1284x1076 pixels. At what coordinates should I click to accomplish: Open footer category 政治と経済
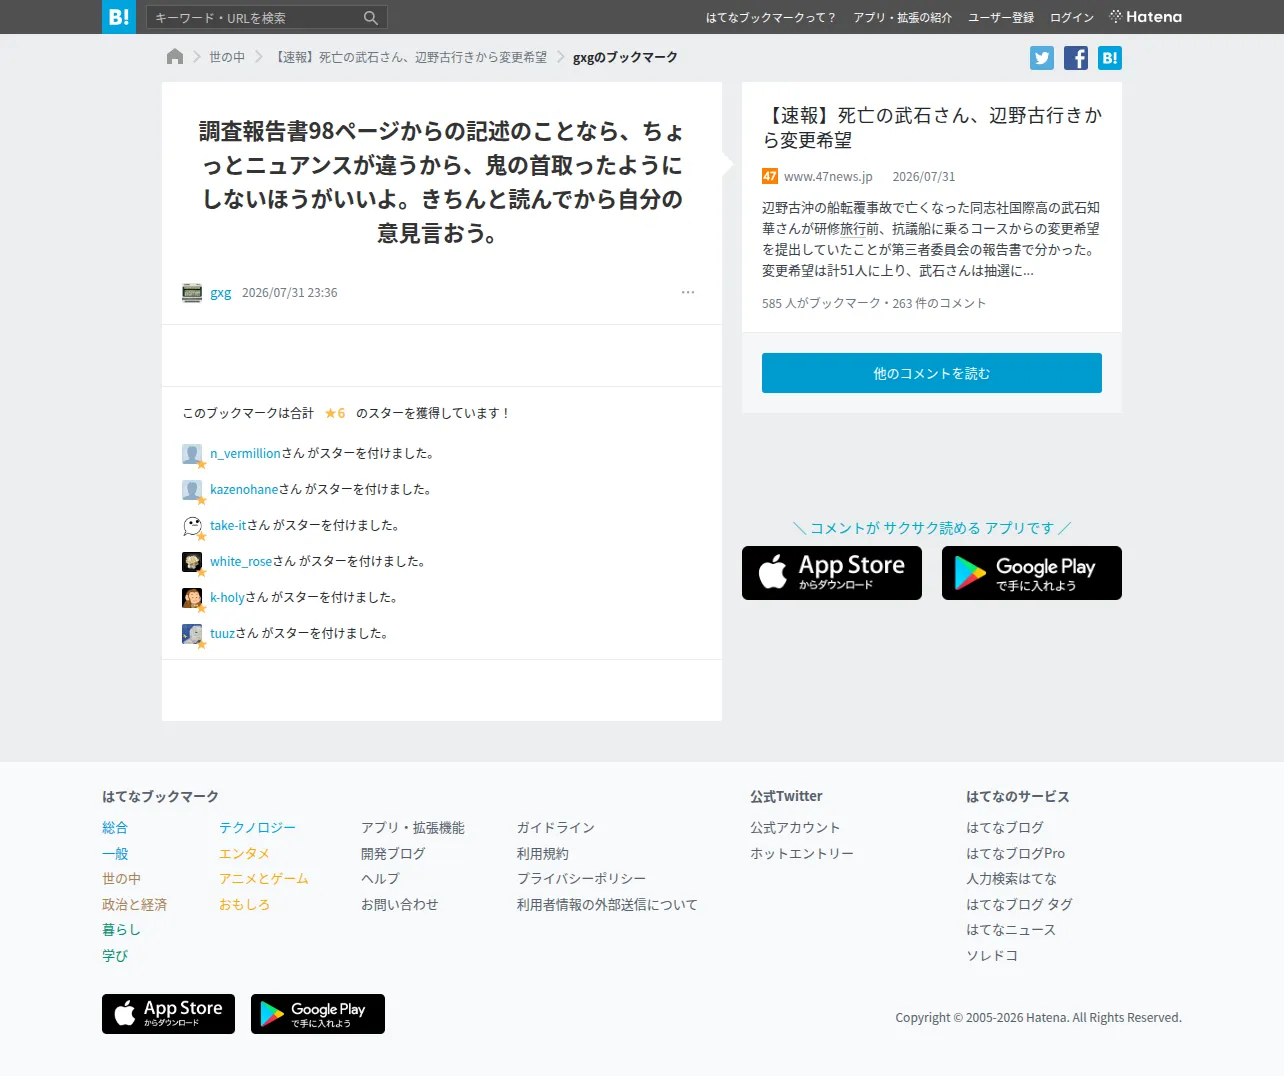pos(134,905)
